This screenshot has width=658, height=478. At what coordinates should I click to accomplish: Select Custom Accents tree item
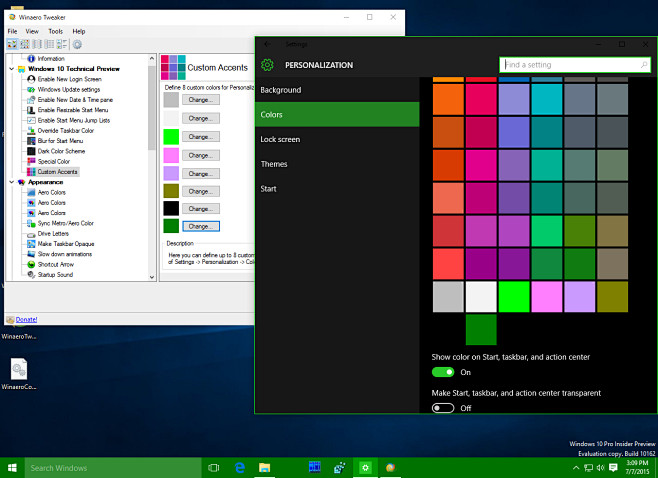(x=57, y=172)
